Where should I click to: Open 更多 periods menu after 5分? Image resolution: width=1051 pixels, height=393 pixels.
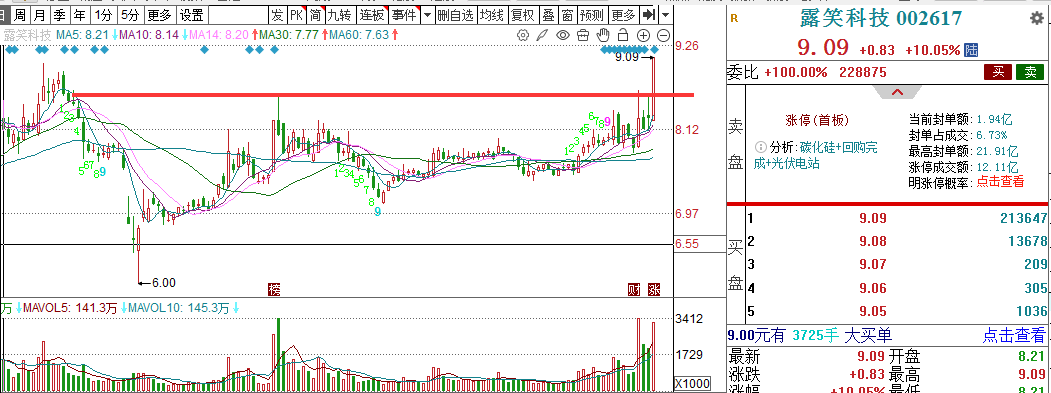tap(160, 14)
